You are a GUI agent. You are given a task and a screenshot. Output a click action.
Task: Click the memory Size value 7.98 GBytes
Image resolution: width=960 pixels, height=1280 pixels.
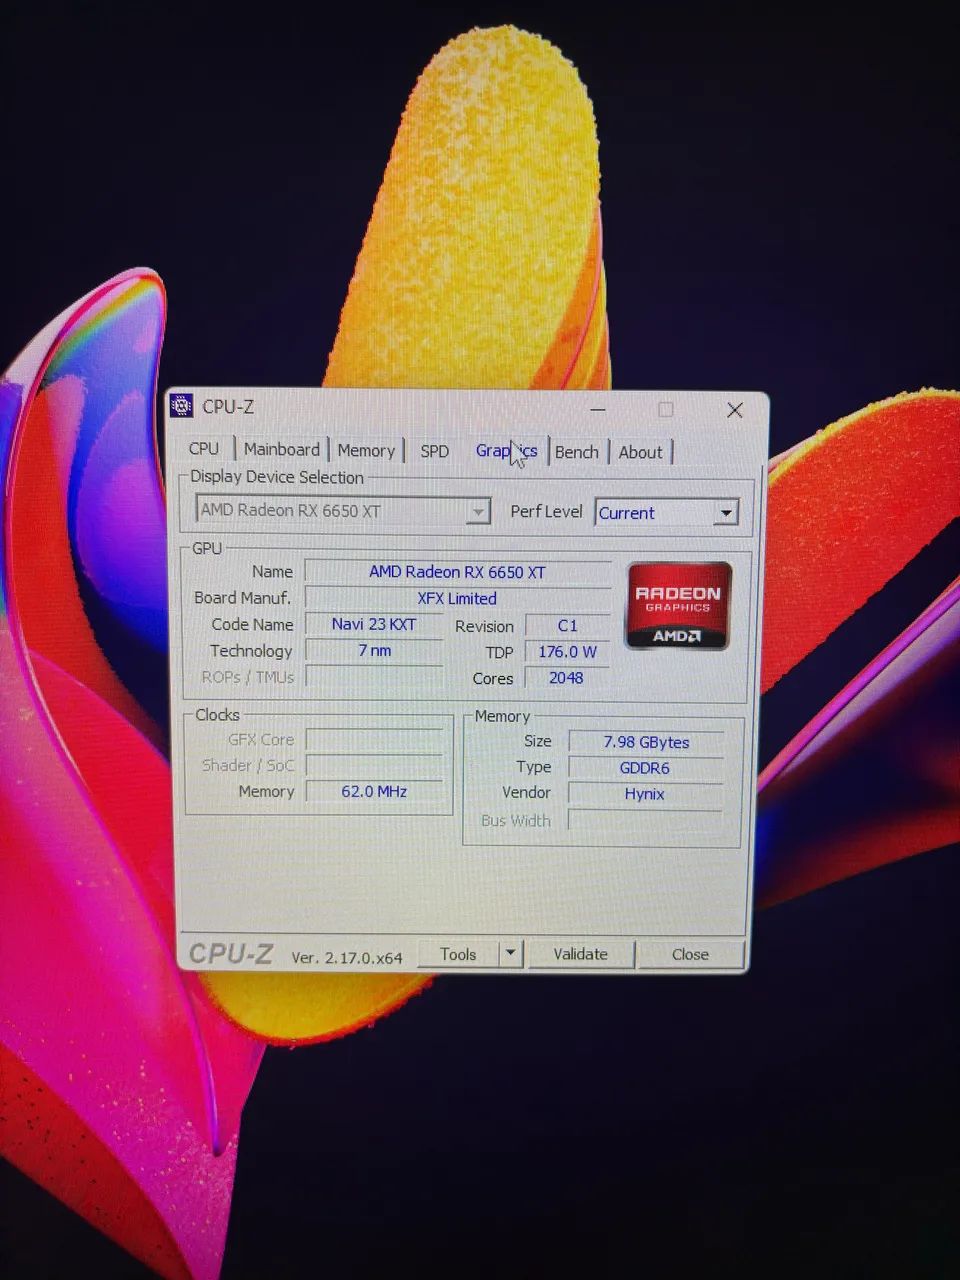(x=646, y=742)
